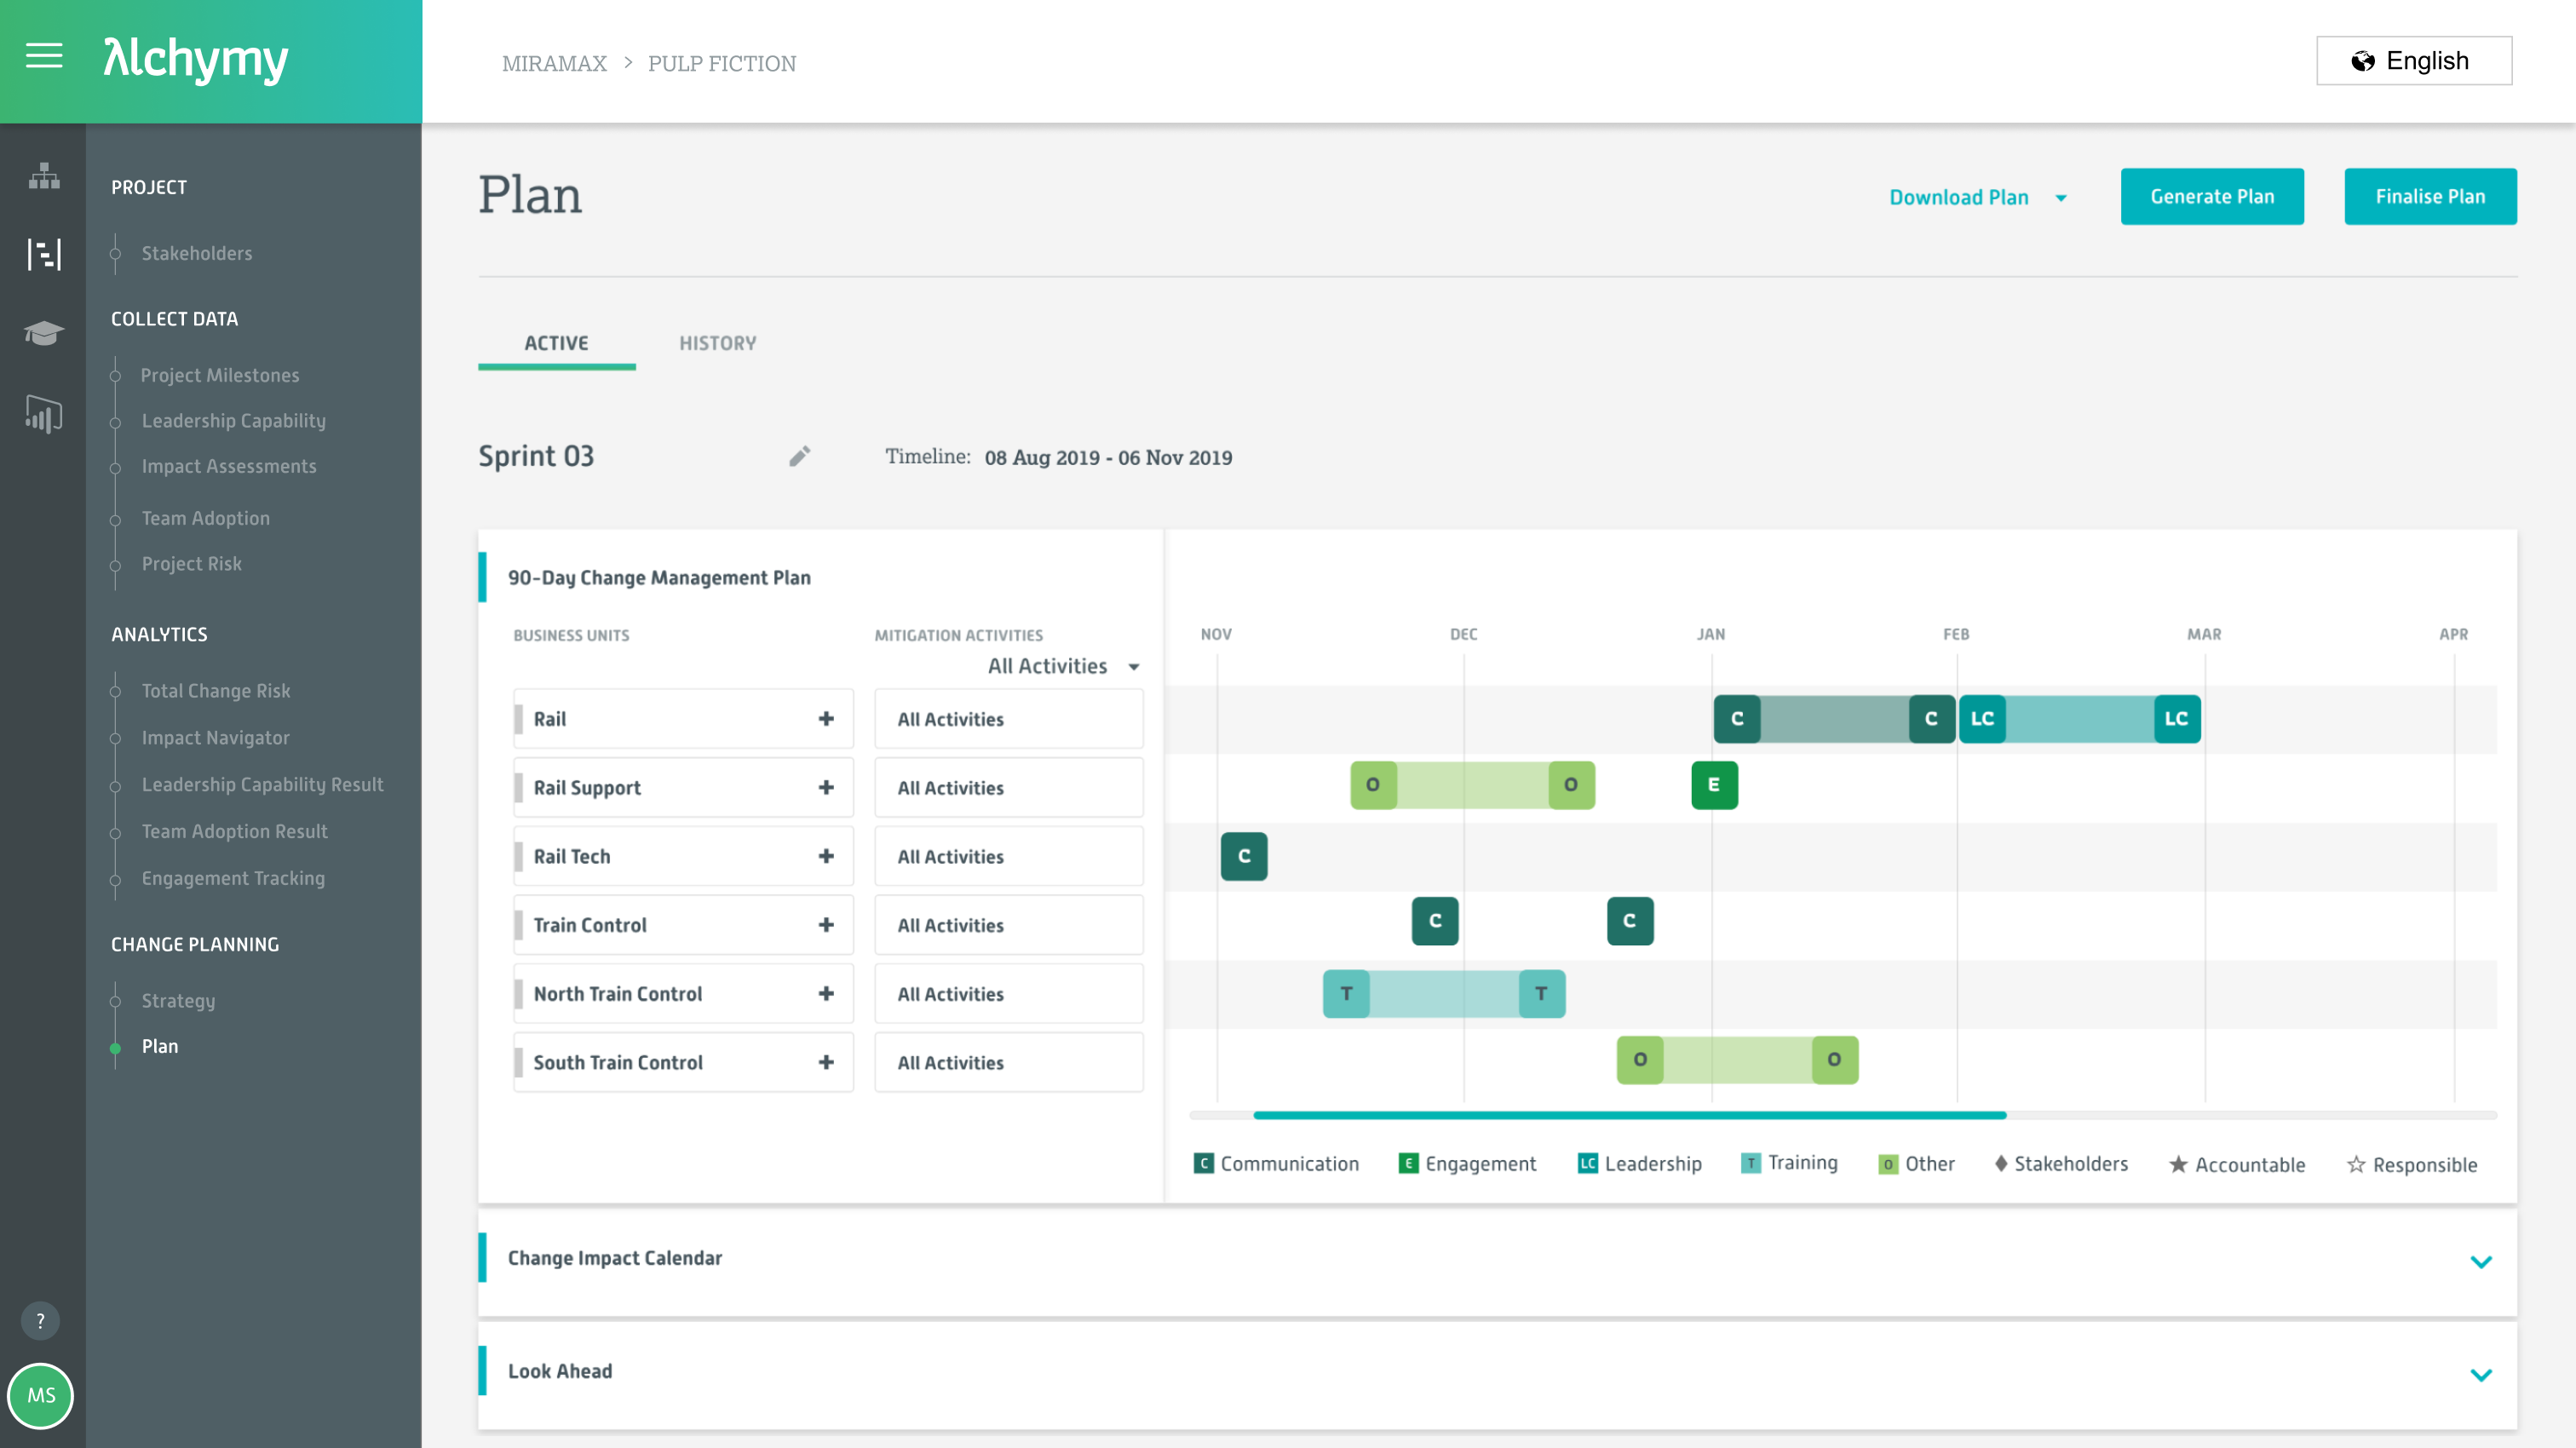Open the All Activities dropdown for Rail Tech
The image size is (2576, 1448).
1008,856
